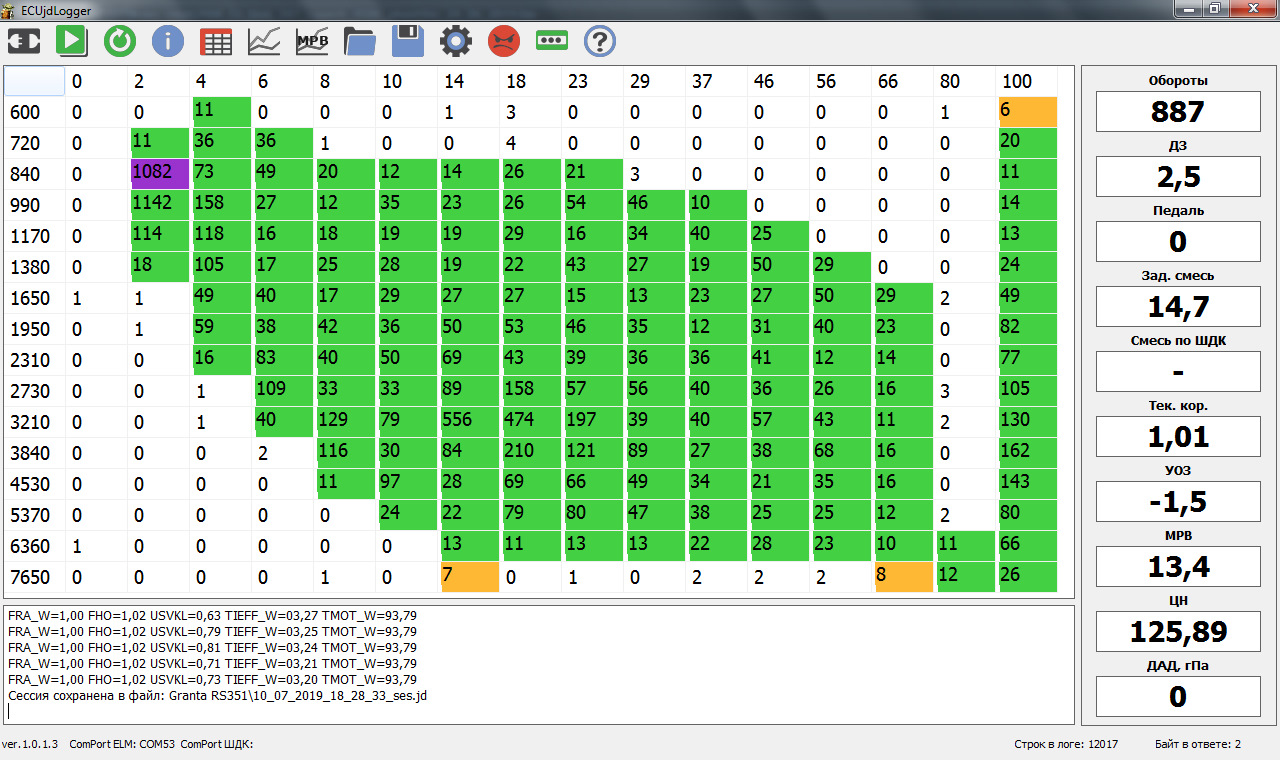
Task: Click the cell showing 474
Action: [531, 422]
